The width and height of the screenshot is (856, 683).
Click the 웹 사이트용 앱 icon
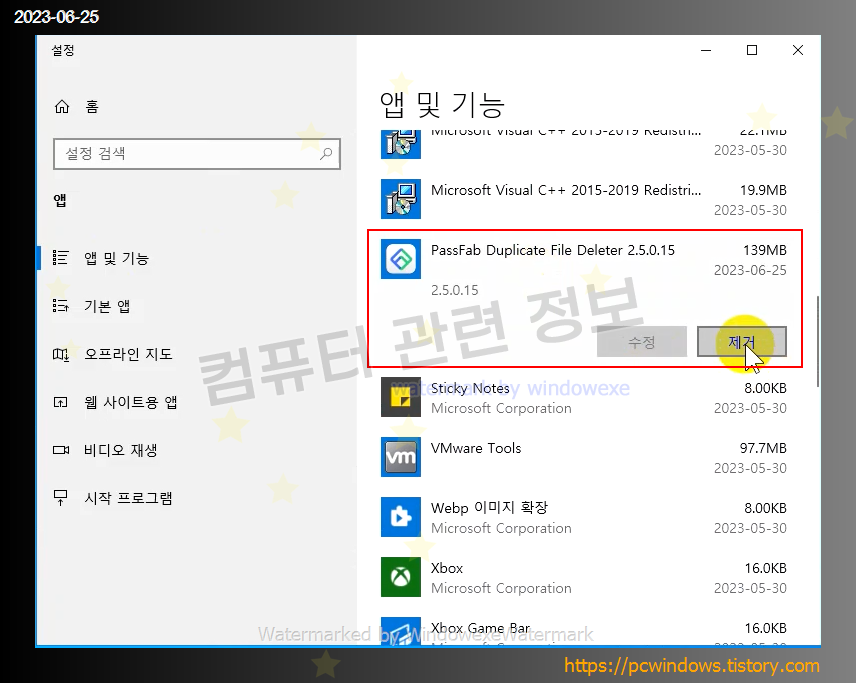(x=61, y=402)
